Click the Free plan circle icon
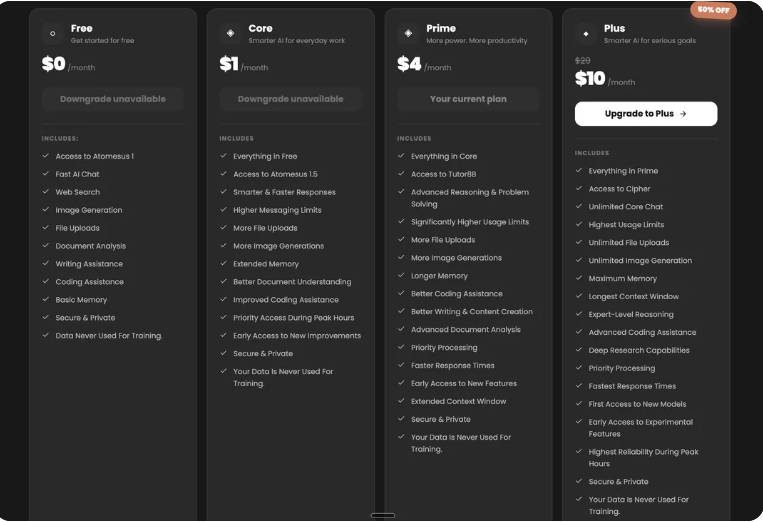 tap(53, 34)
